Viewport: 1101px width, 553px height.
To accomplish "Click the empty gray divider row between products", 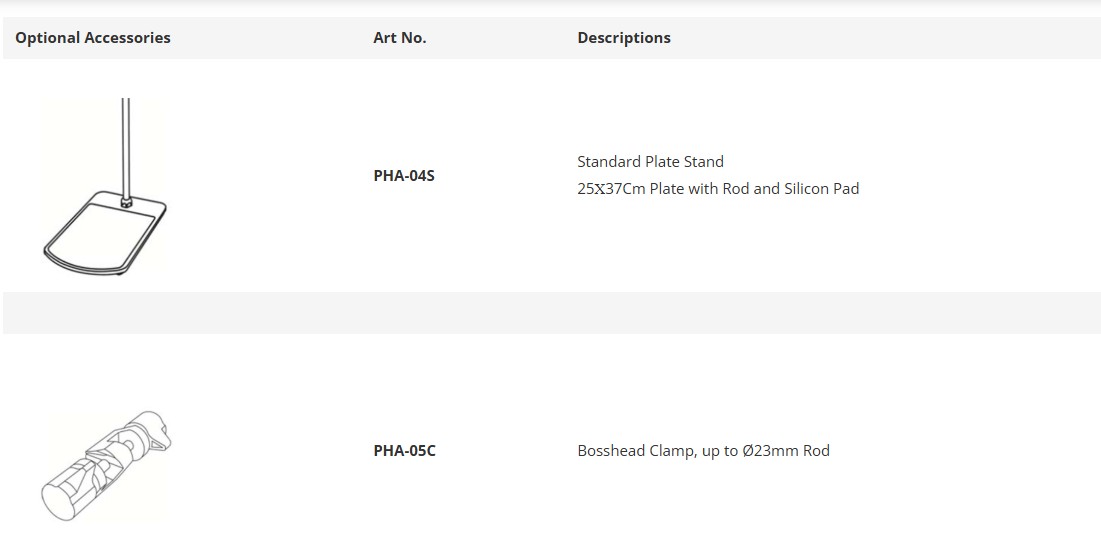I will (x=552, y=313).
